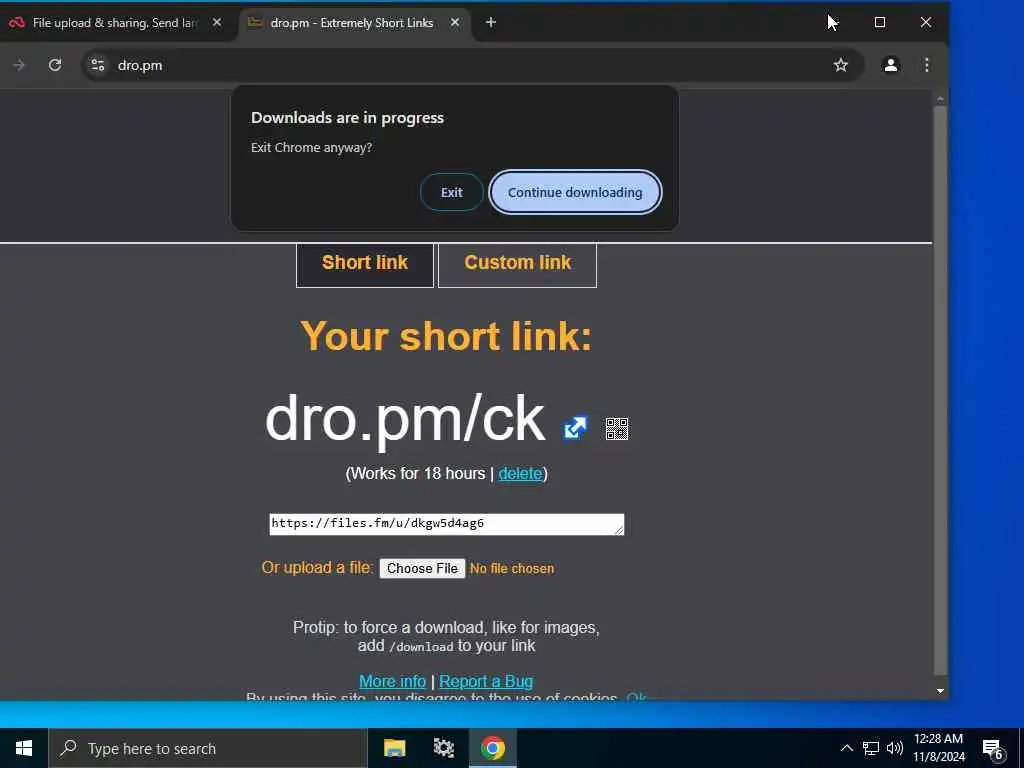1024x768 pixels.
Task: Open the More info link
Action: pyautogui.click(x=392, y=682)
